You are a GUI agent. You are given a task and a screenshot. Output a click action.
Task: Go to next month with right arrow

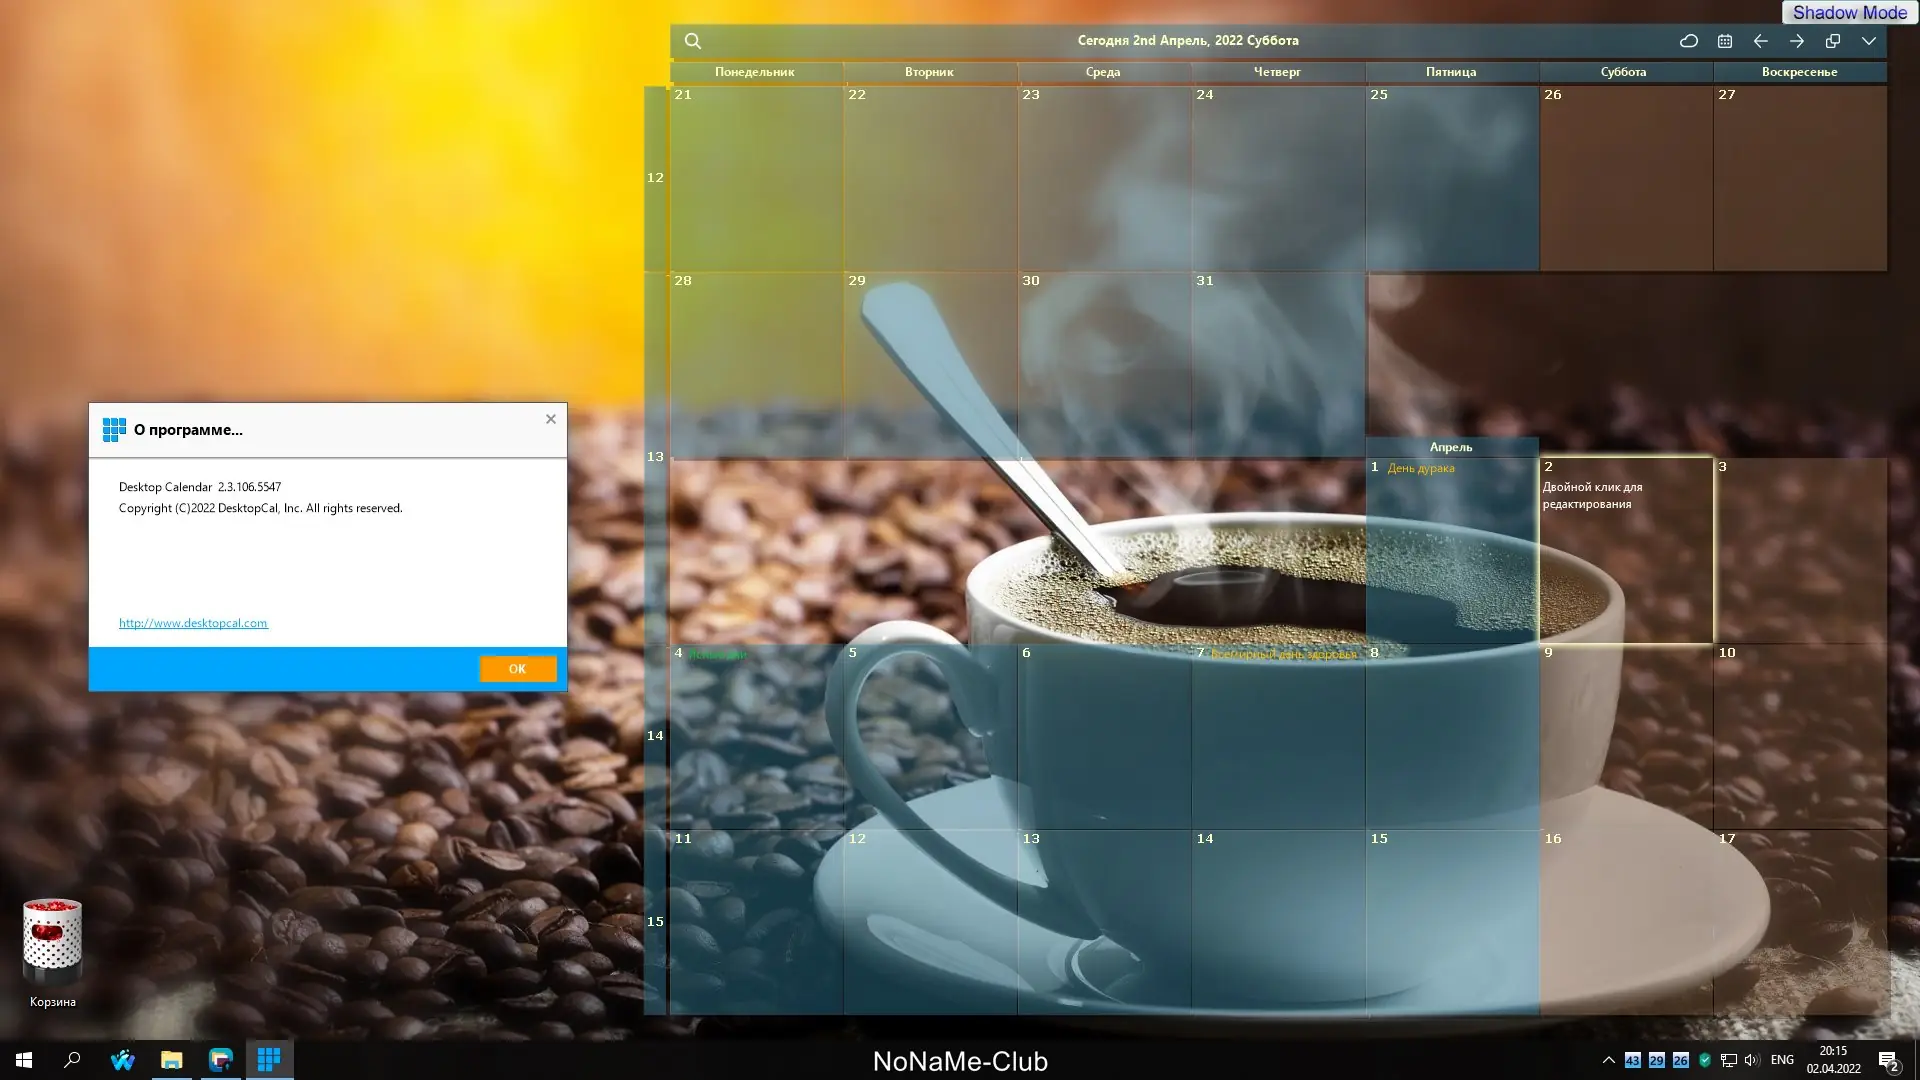(1797, 41)
